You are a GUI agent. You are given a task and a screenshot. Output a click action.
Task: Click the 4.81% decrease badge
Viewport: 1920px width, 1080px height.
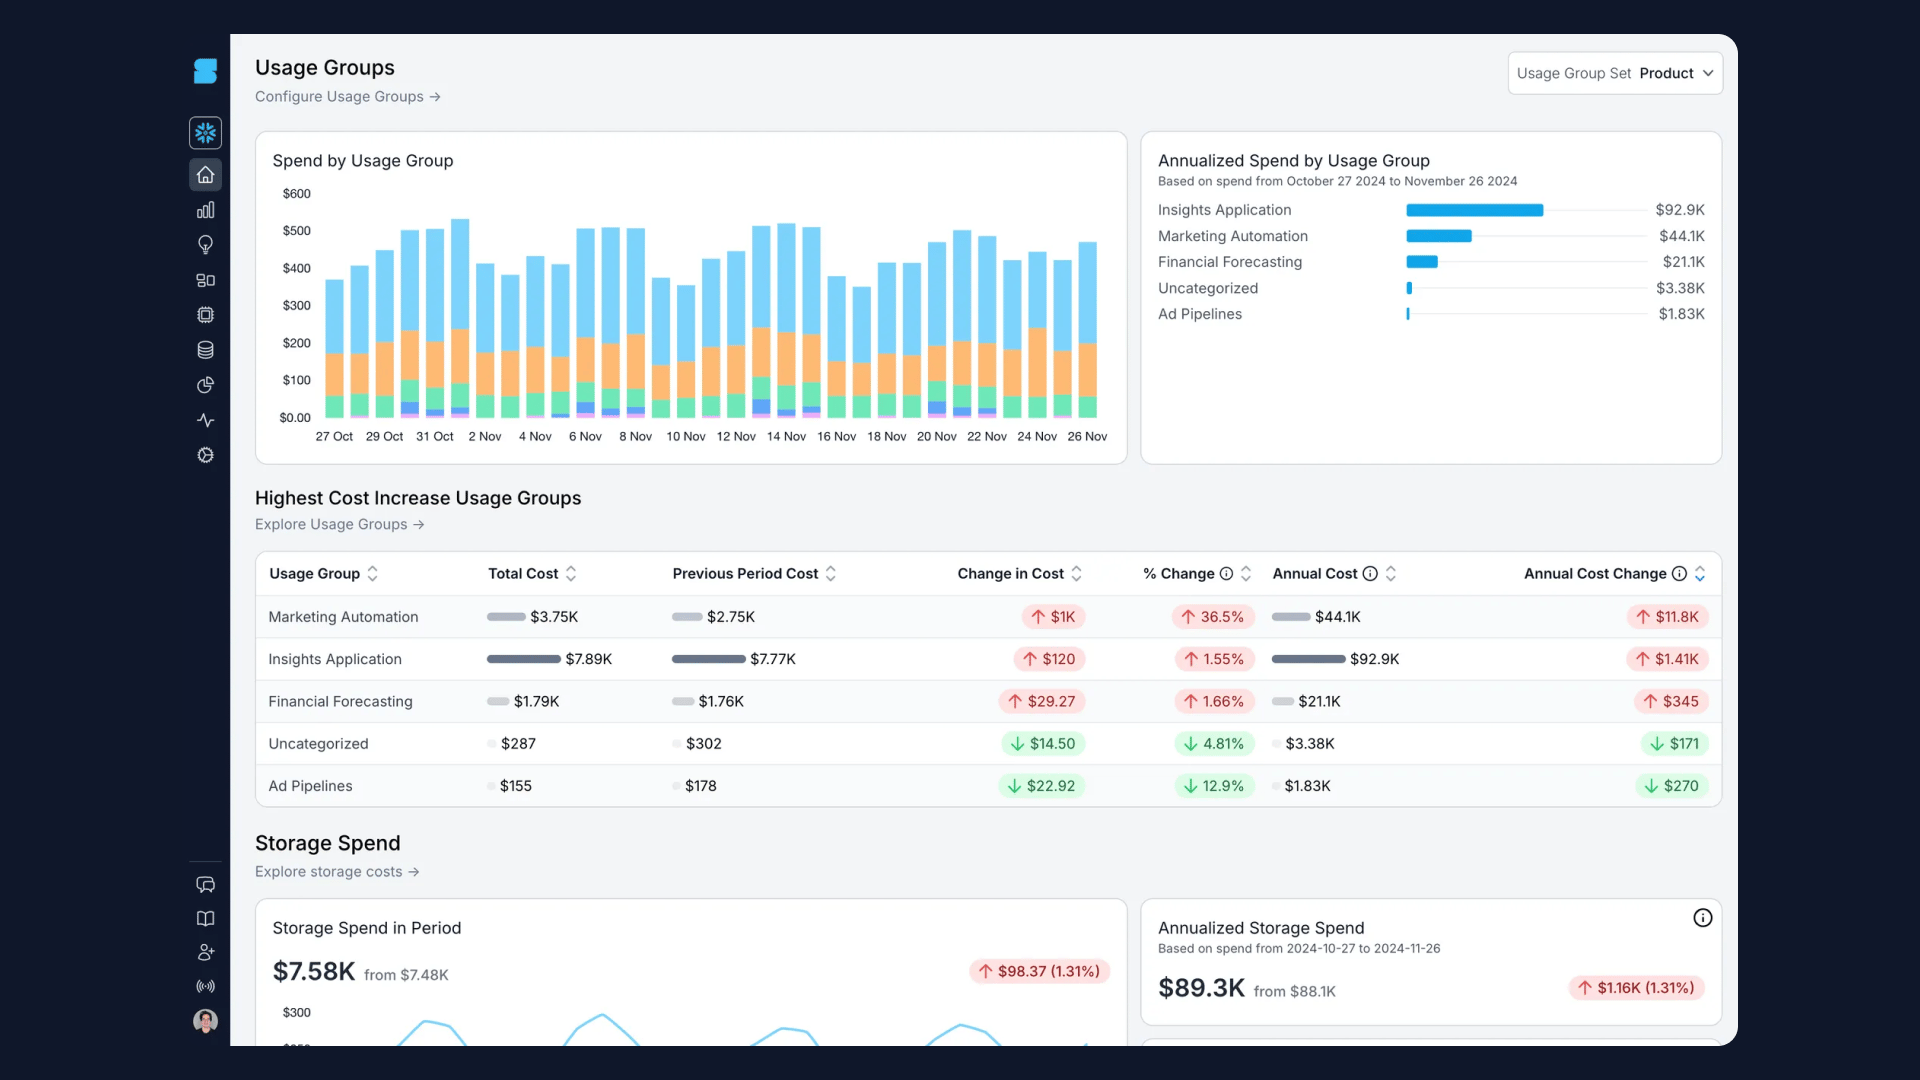[1213, 744]
